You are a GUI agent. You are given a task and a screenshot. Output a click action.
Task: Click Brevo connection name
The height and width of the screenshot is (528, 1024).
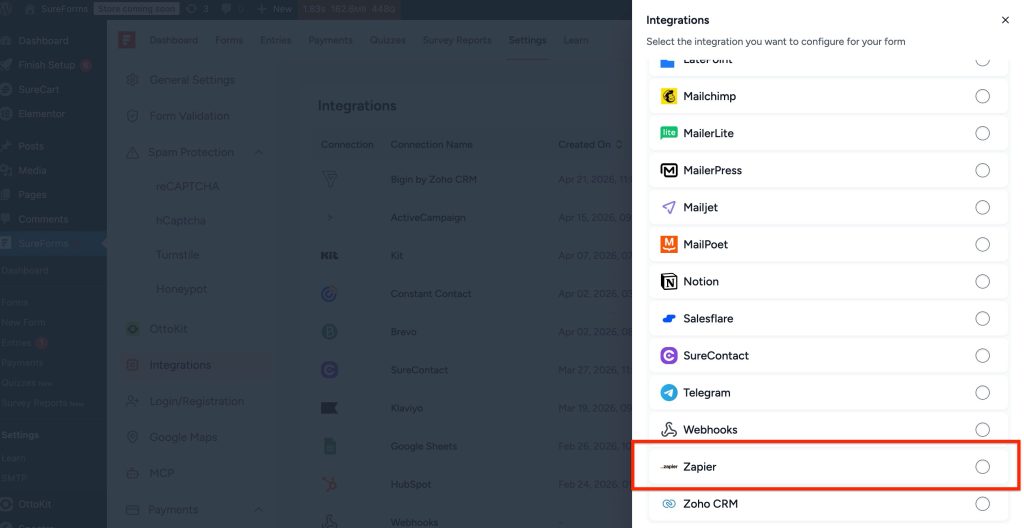coord(404,332)
